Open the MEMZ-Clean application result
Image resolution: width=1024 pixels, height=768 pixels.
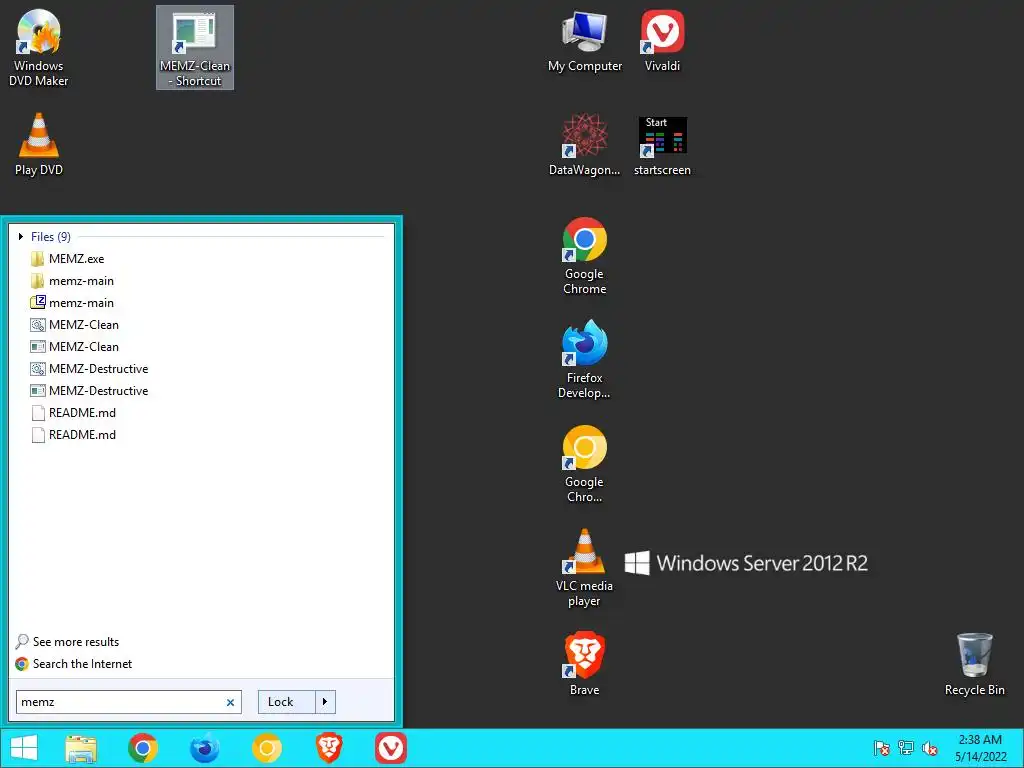tap(74, 347)
